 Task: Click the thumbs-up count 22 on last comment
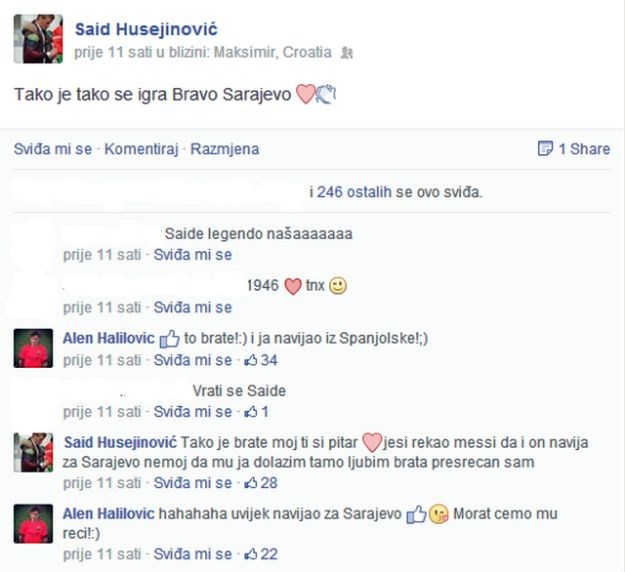[261, 554]
